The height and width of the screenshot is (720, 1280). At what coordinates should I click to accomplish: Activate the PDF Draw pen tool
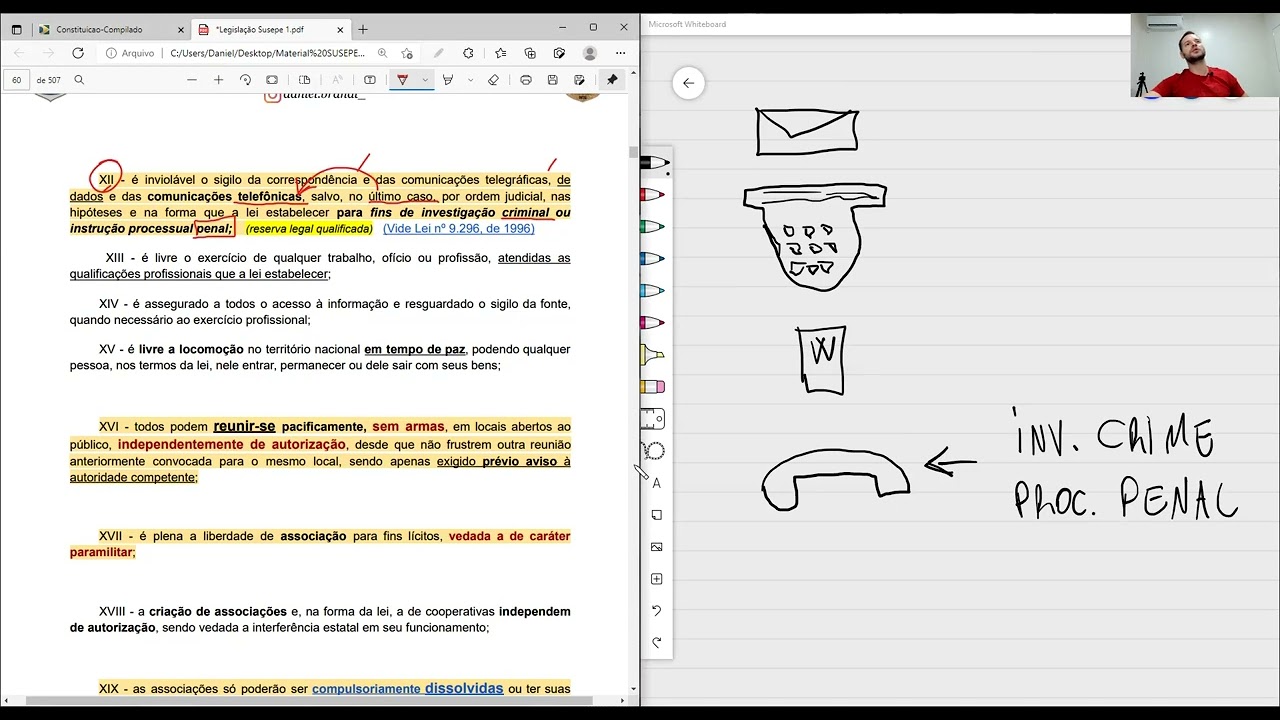(x=403, y=80)
